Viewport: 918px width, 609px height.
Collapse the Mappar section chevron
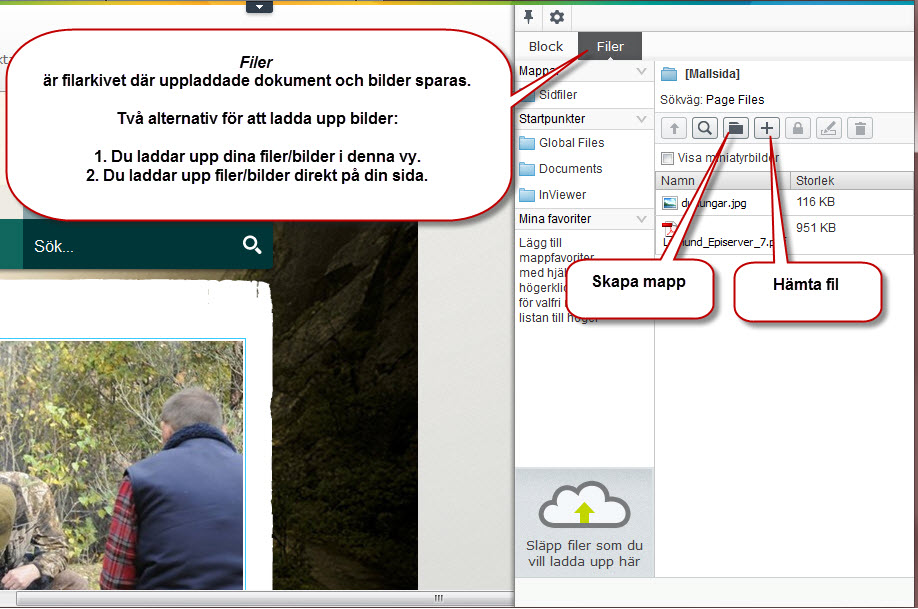coord(641,71)
